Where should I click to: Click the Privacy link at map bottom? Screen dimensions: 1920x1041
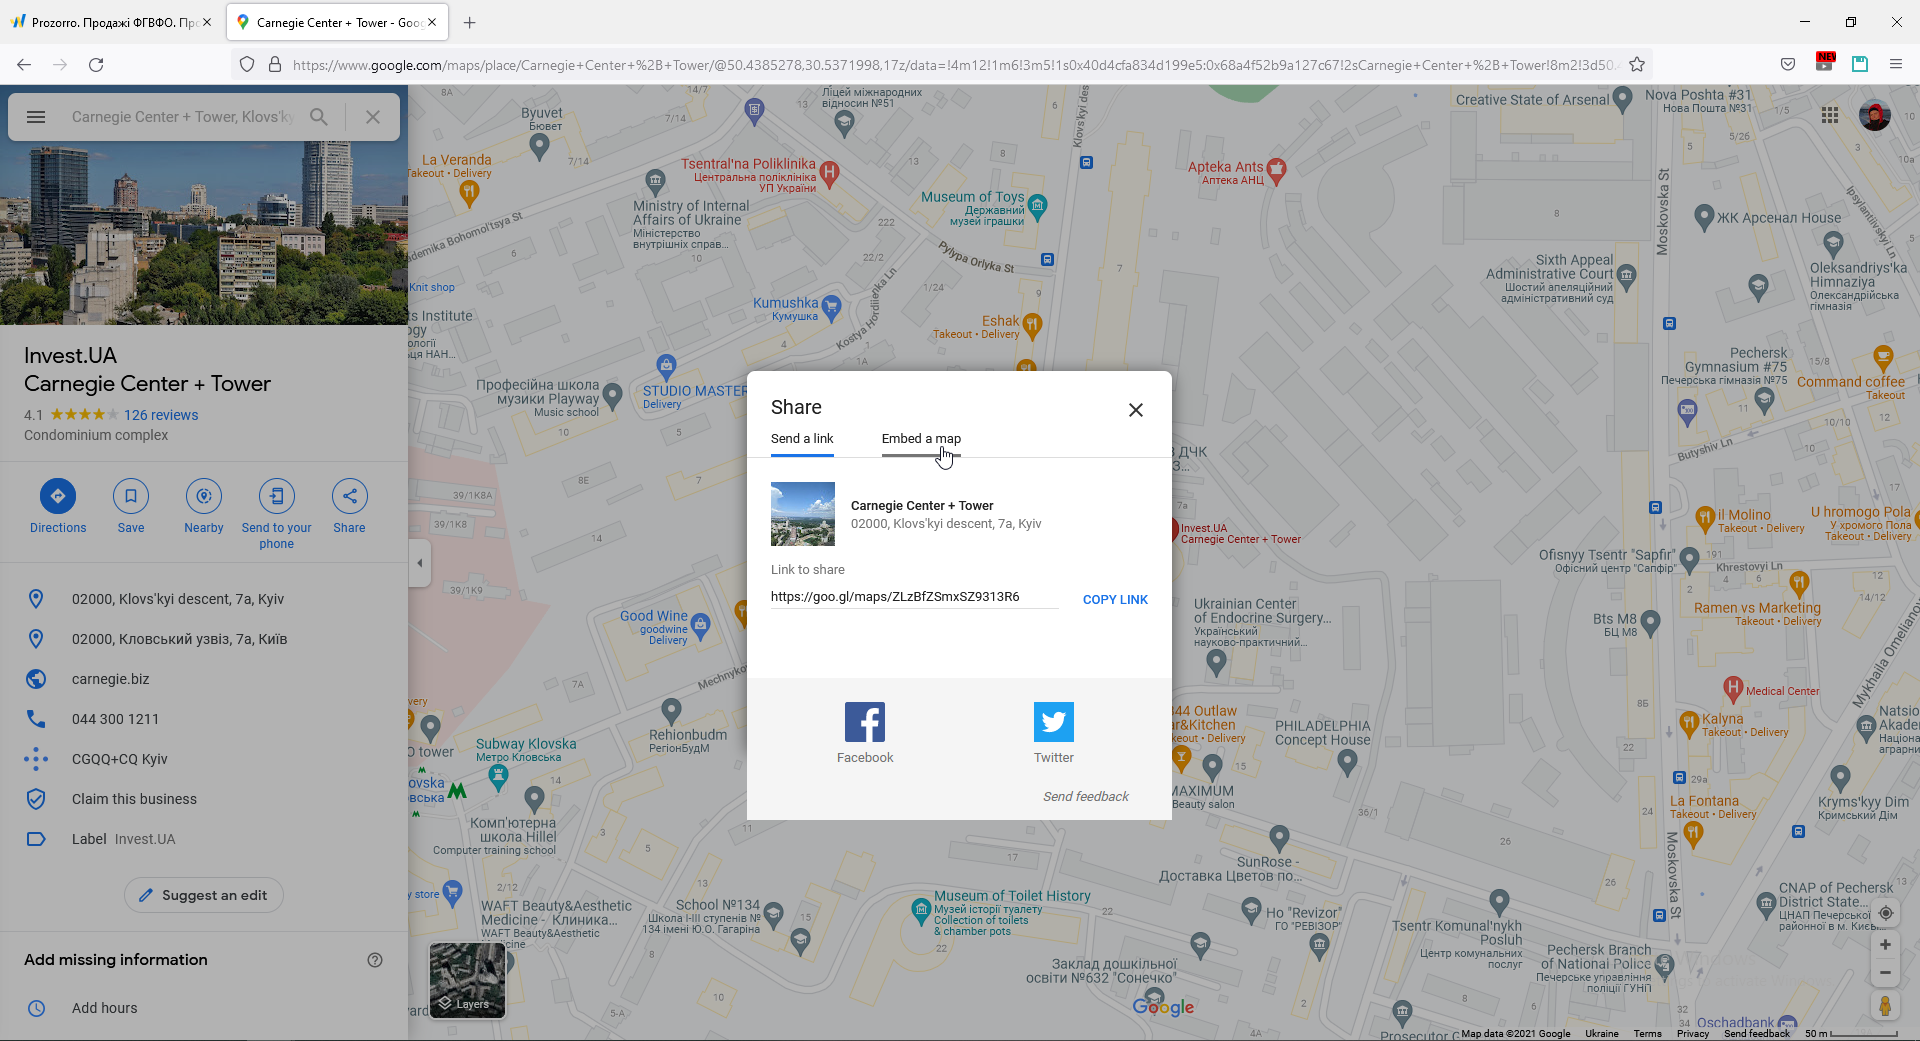1692,1034
